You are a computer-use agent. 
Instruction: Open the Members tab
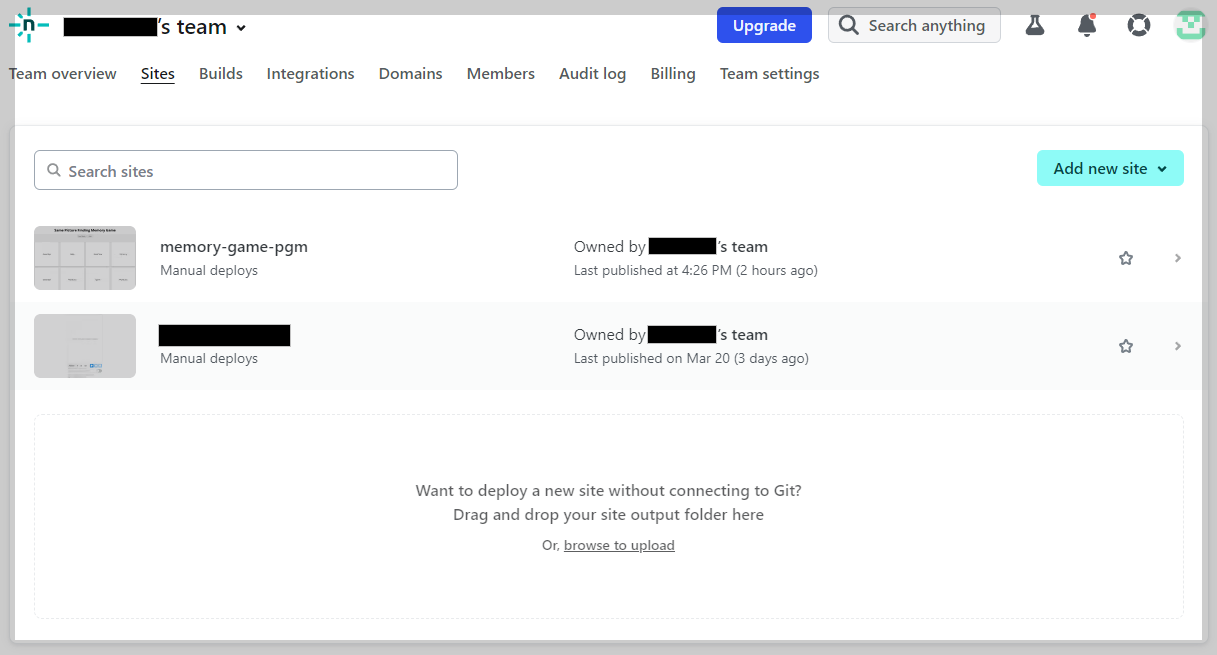(501, 74)
